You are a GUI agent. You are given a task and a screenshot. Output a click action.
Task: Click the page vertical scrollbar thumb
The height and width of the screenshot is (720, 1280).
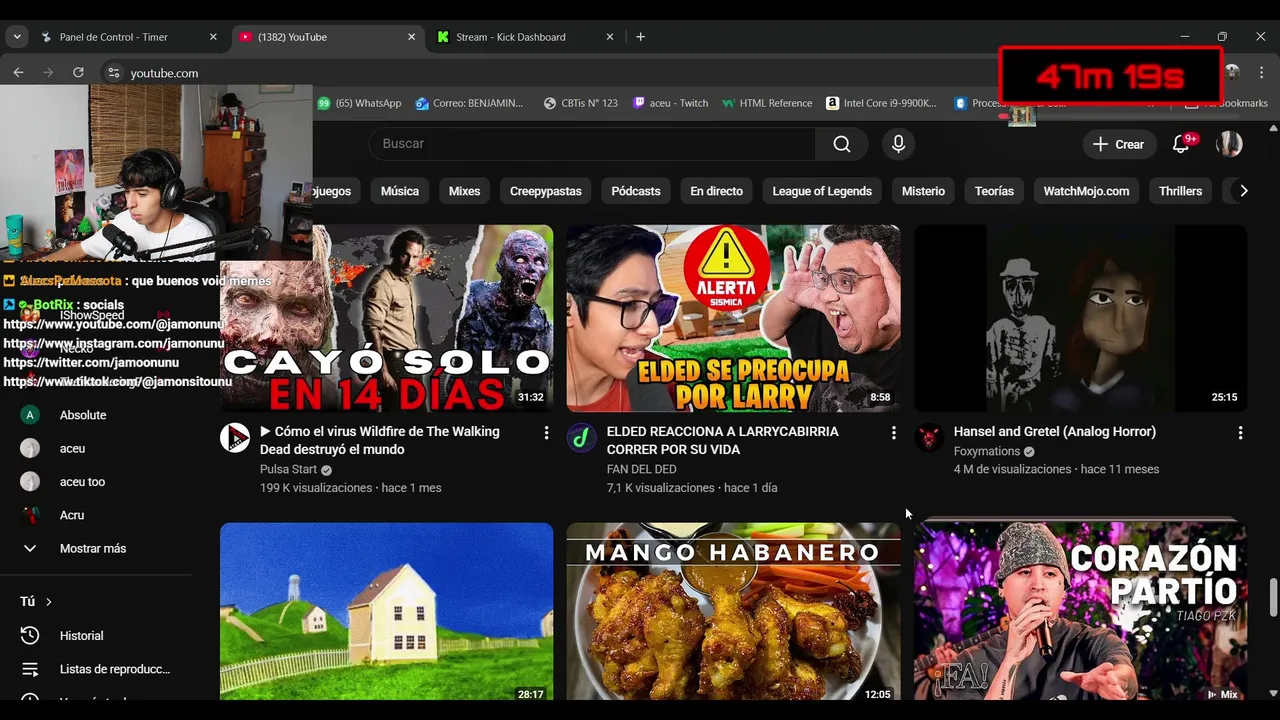(x=1273, y=597)
